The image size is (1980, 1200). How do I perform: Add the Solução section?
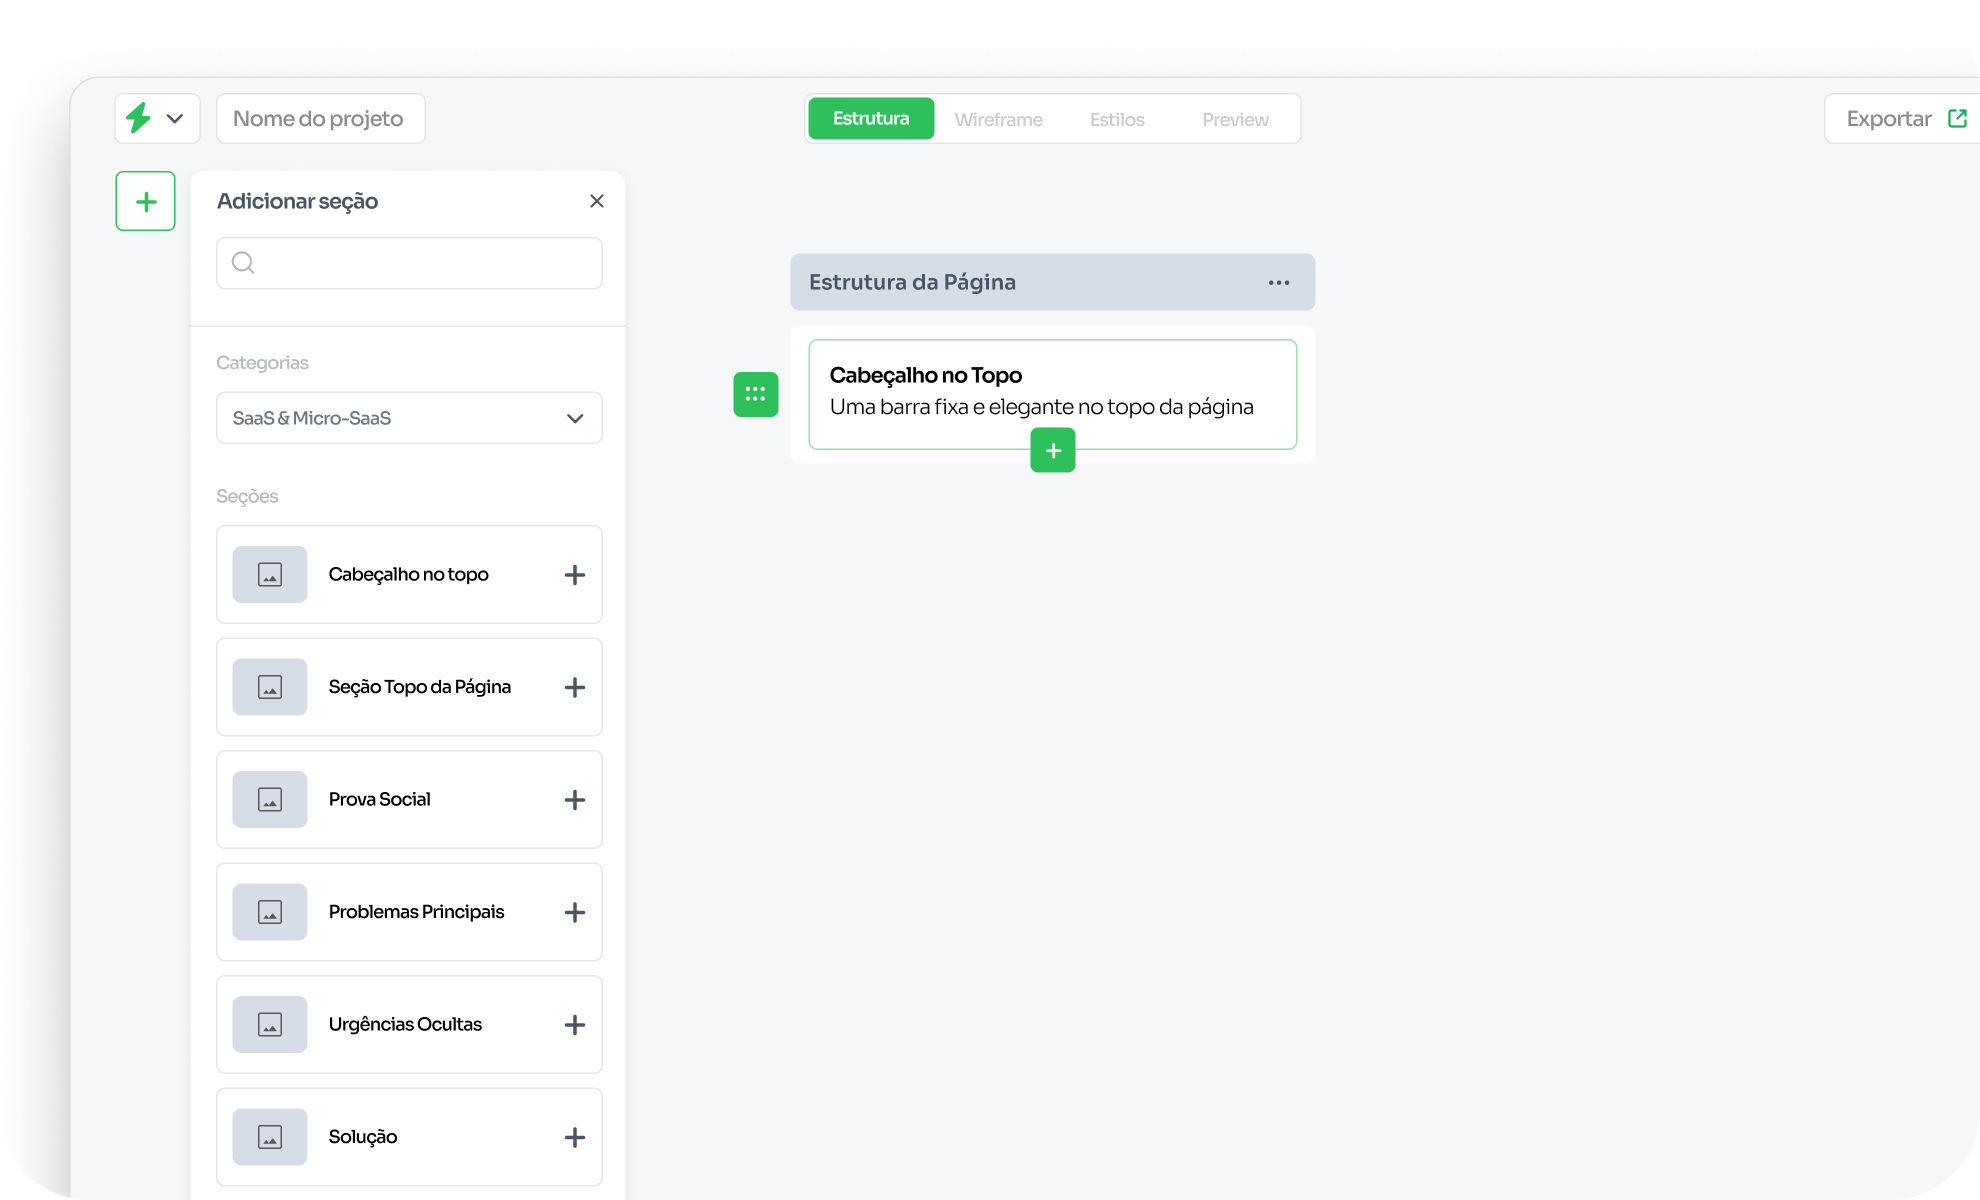574,1137
